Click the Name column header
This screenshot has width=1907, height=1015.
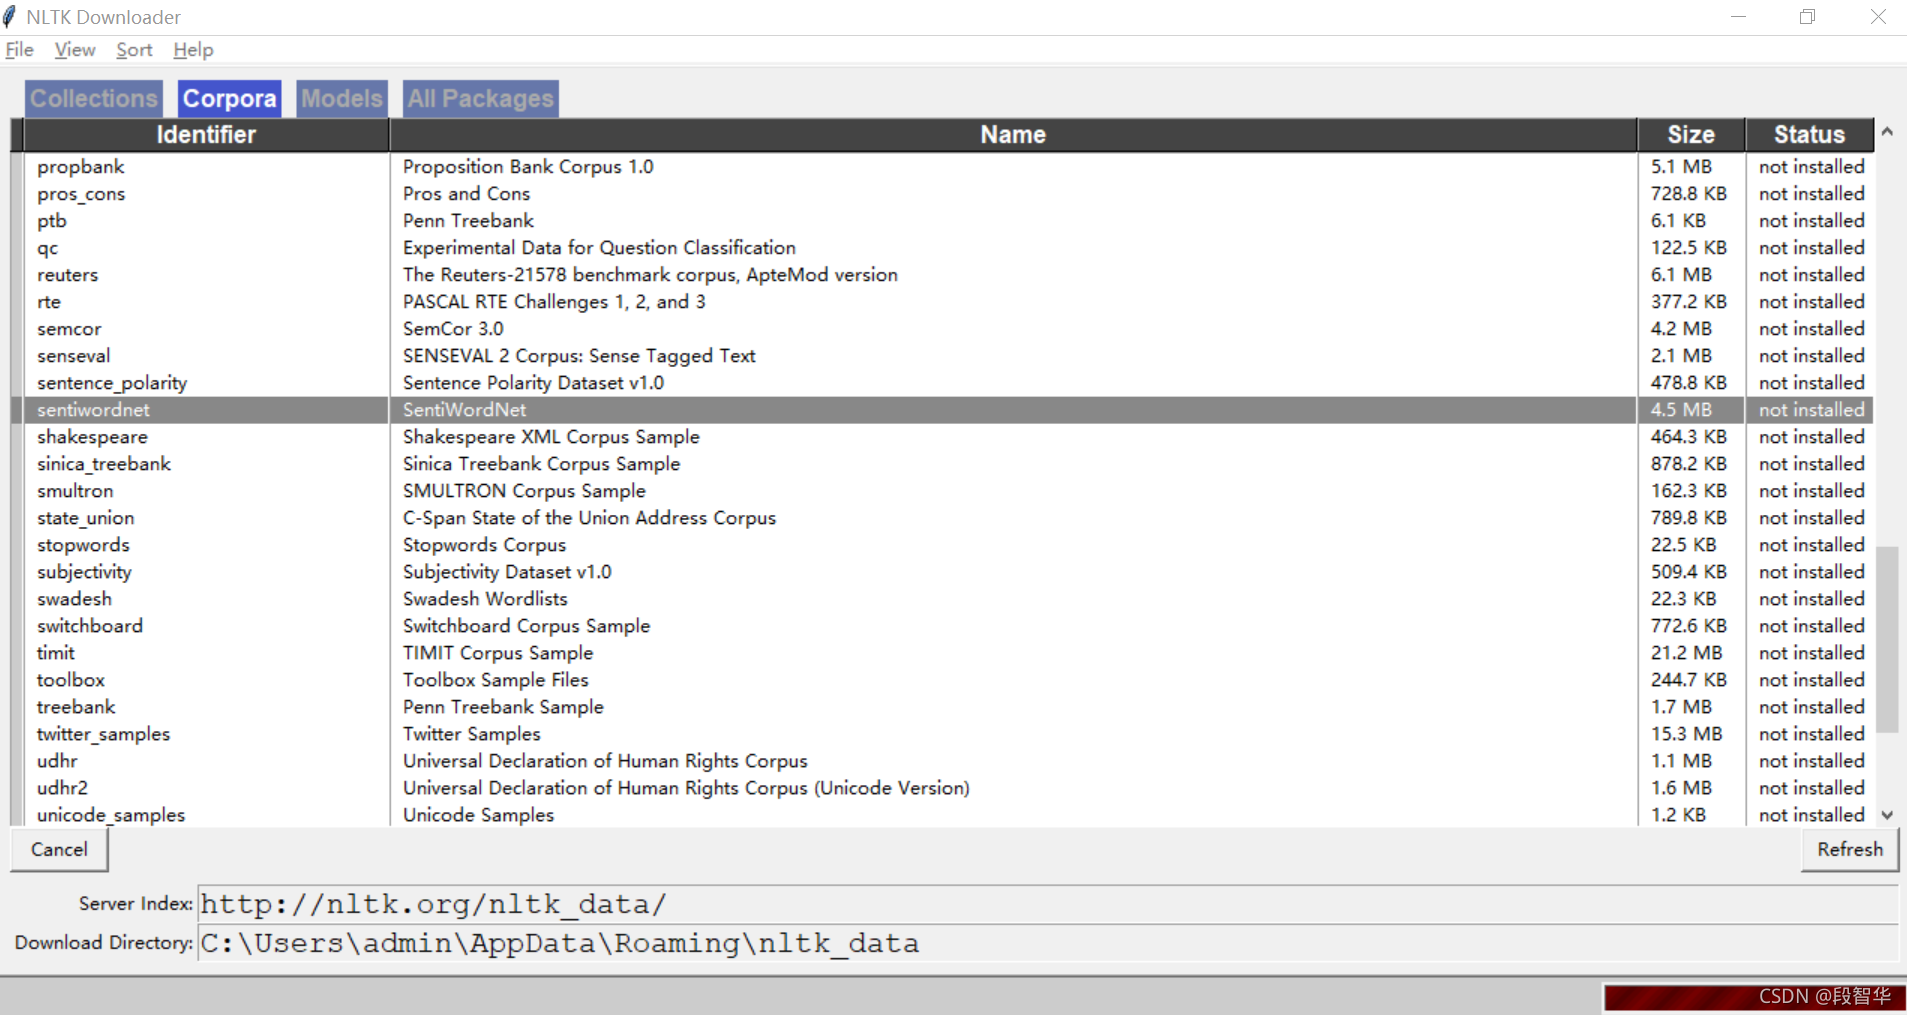click(x=1013, y=135)
